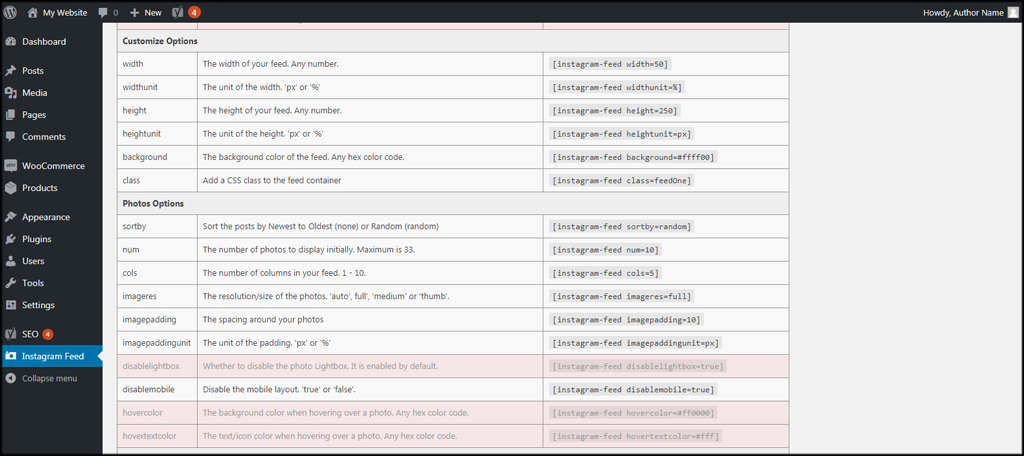This screenshot has width=1024, height=456.
Task: Open the Products menu
Action: (39, 188)
